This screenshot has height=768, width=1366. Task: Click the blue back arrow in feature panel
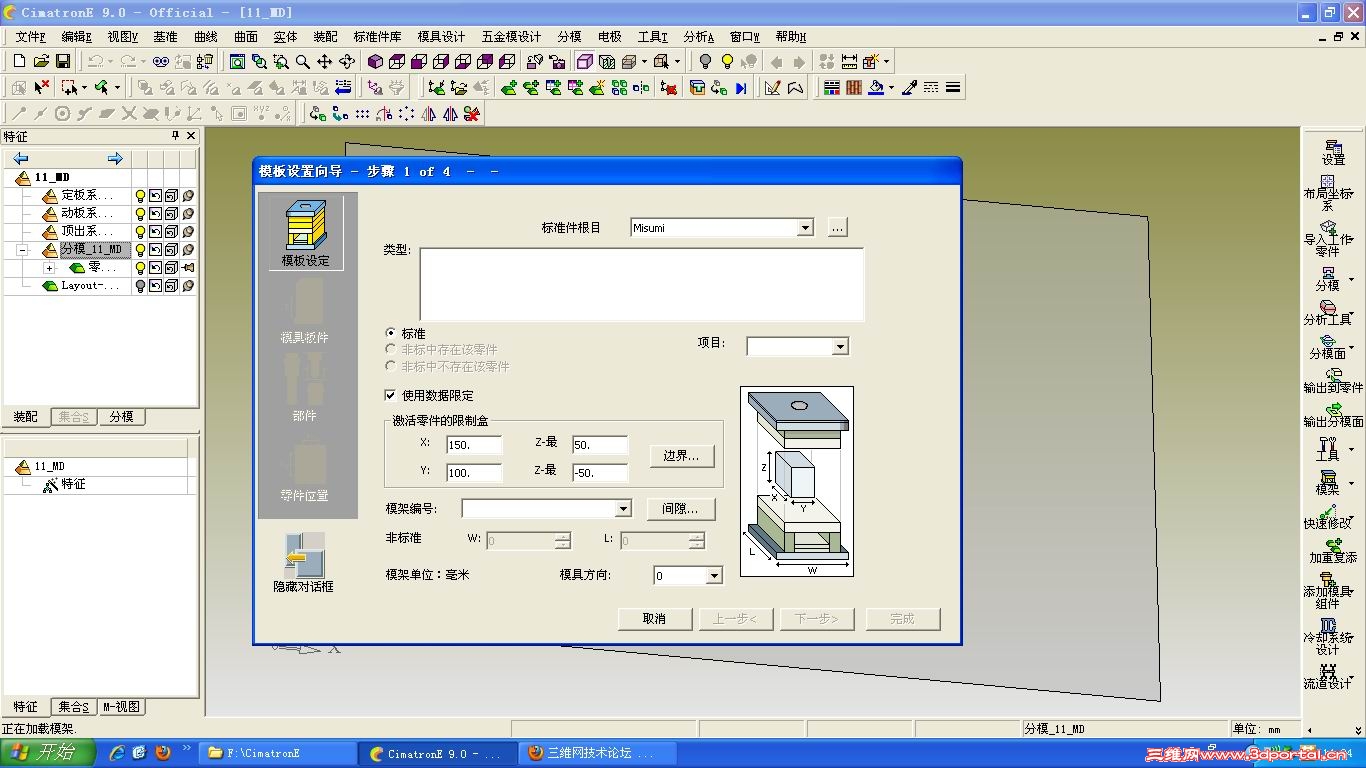21,158
